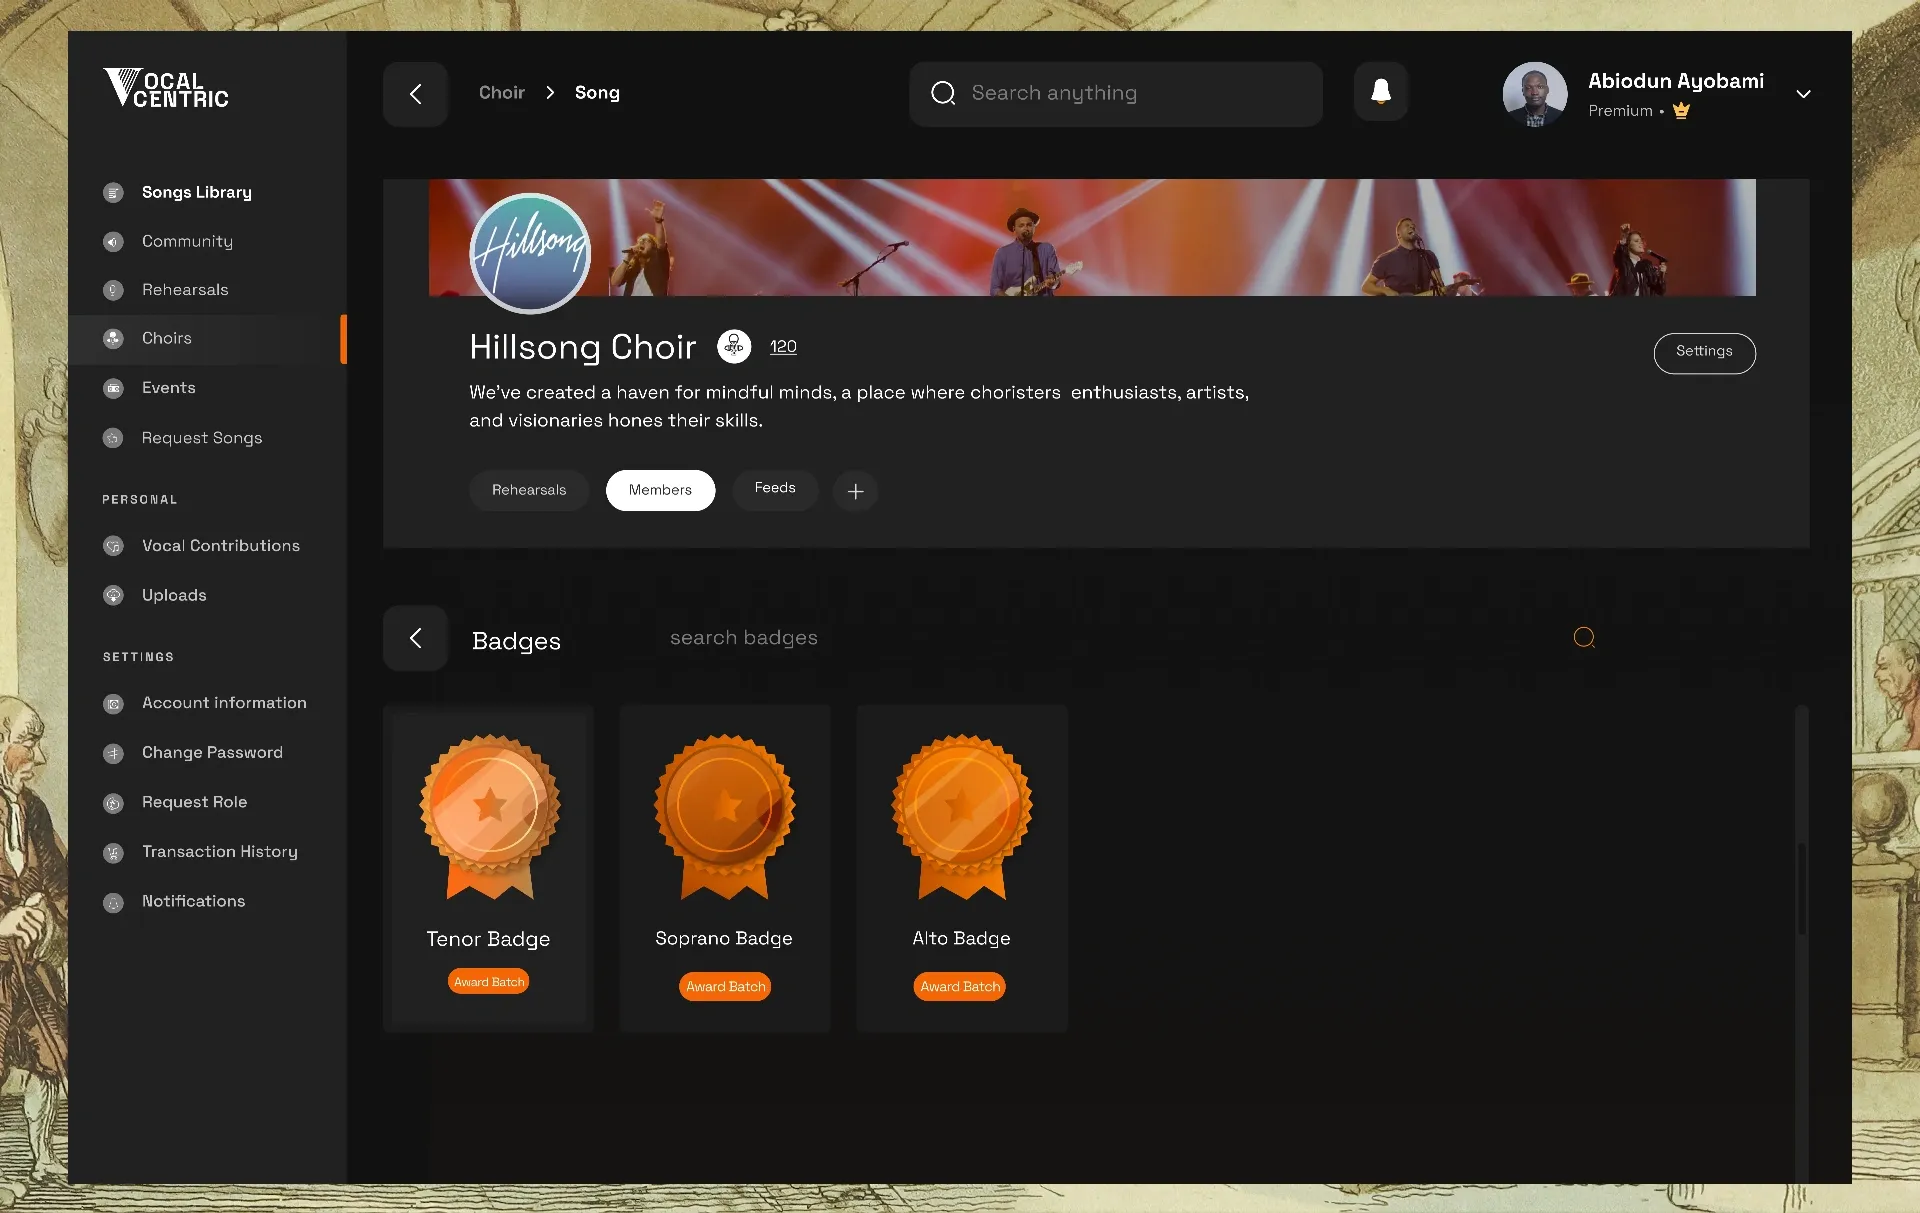
Task: Click the Request Role icon
Action: [x=113, y=803]
